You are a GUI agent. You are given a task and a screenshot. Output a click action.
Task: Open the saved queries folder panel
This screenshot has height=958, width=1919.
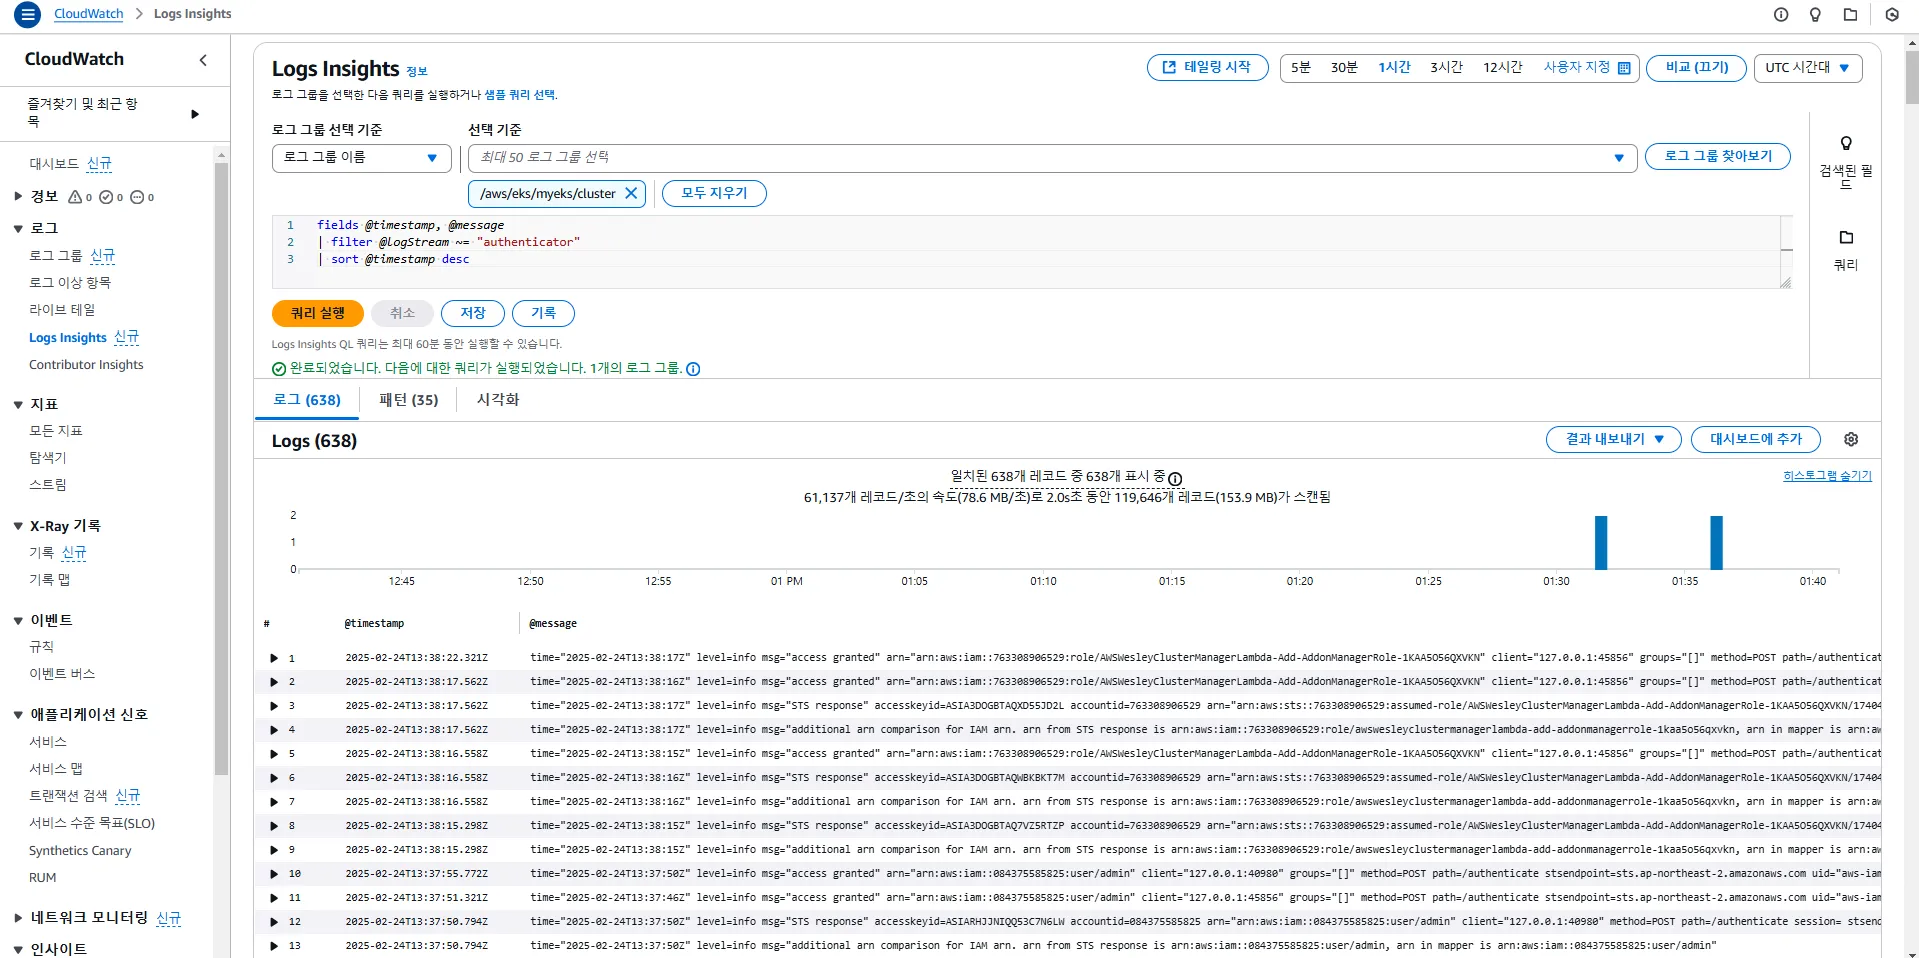[x=1846, y=249]
